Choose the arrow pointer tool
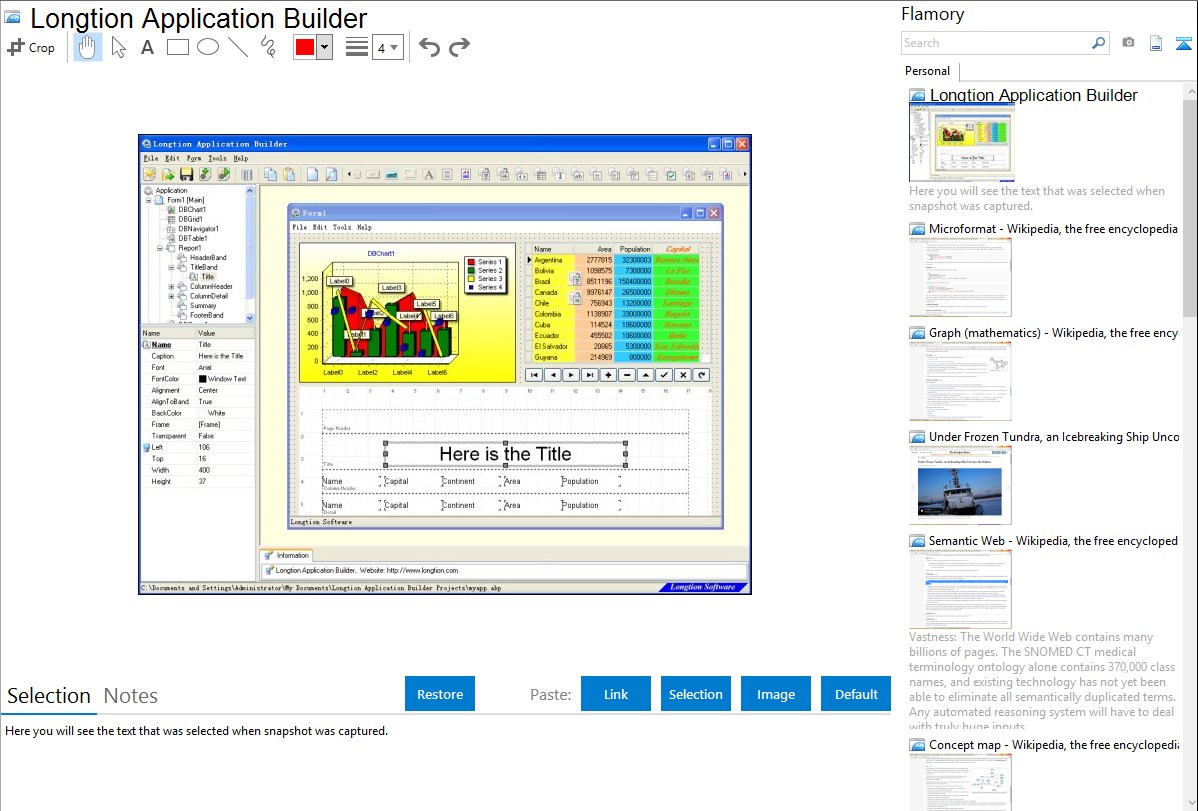This screenshot has width=1198, height=811. [118, 47]
